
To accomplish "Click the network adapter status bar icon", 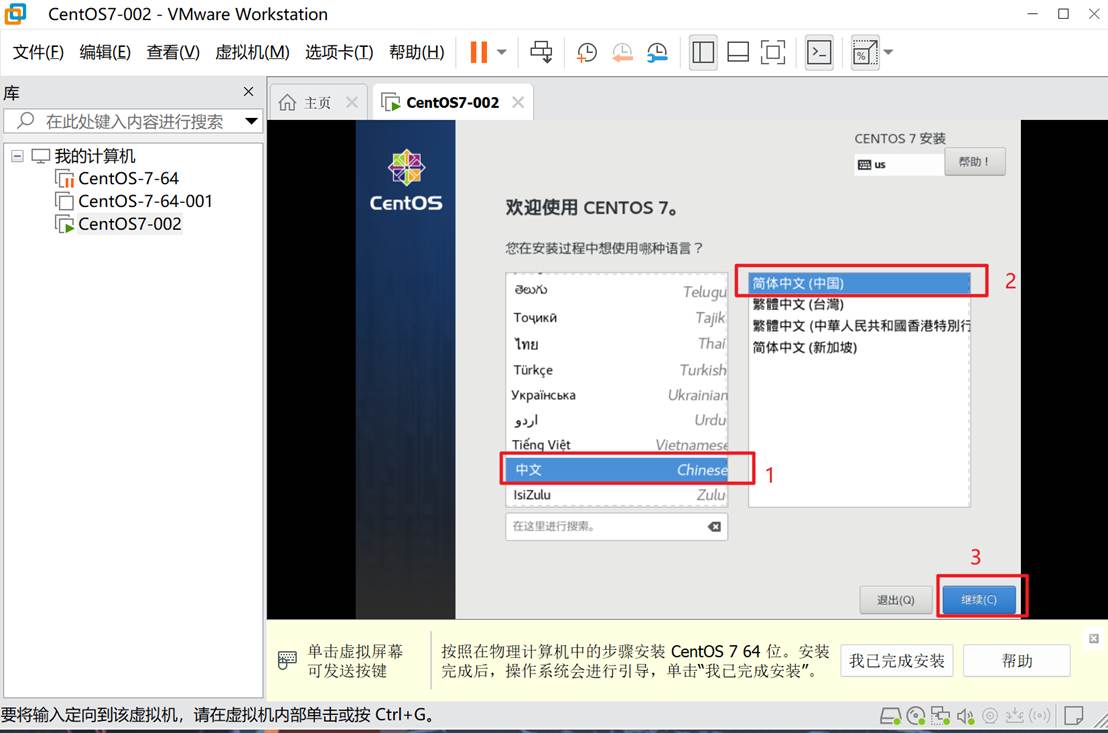I will tap(940, 716).
